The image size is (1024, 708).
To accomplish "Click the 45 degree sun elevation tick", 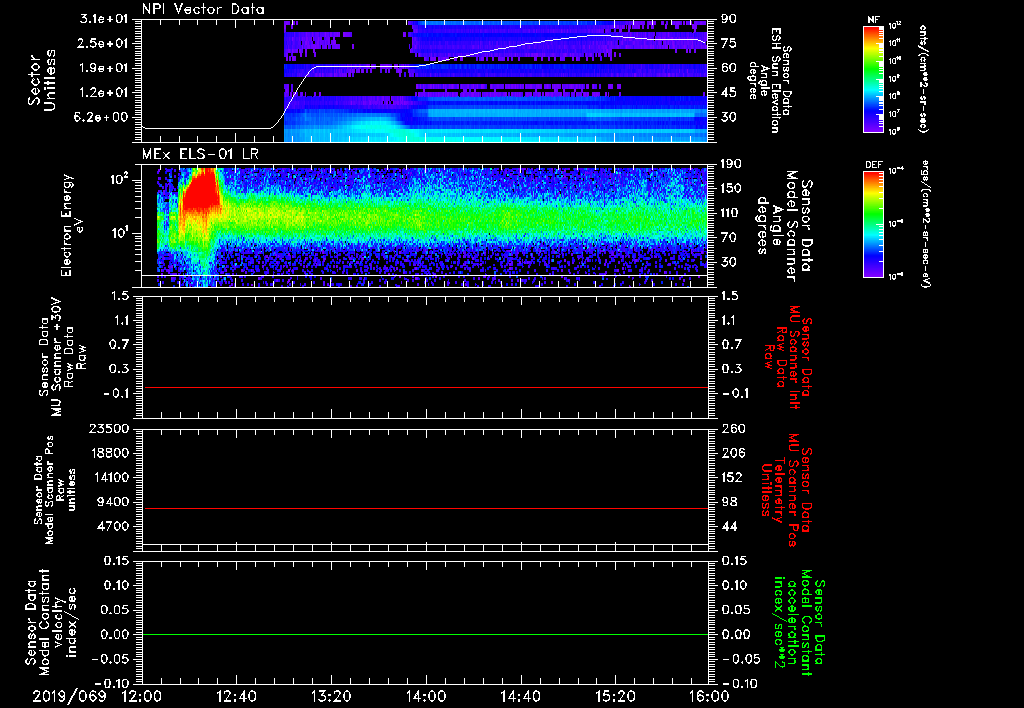I will click(728, 93).
